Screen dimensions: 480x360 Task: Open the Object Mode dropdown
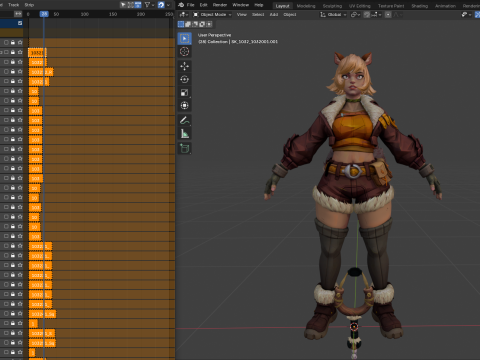click(x=212, y=15)
